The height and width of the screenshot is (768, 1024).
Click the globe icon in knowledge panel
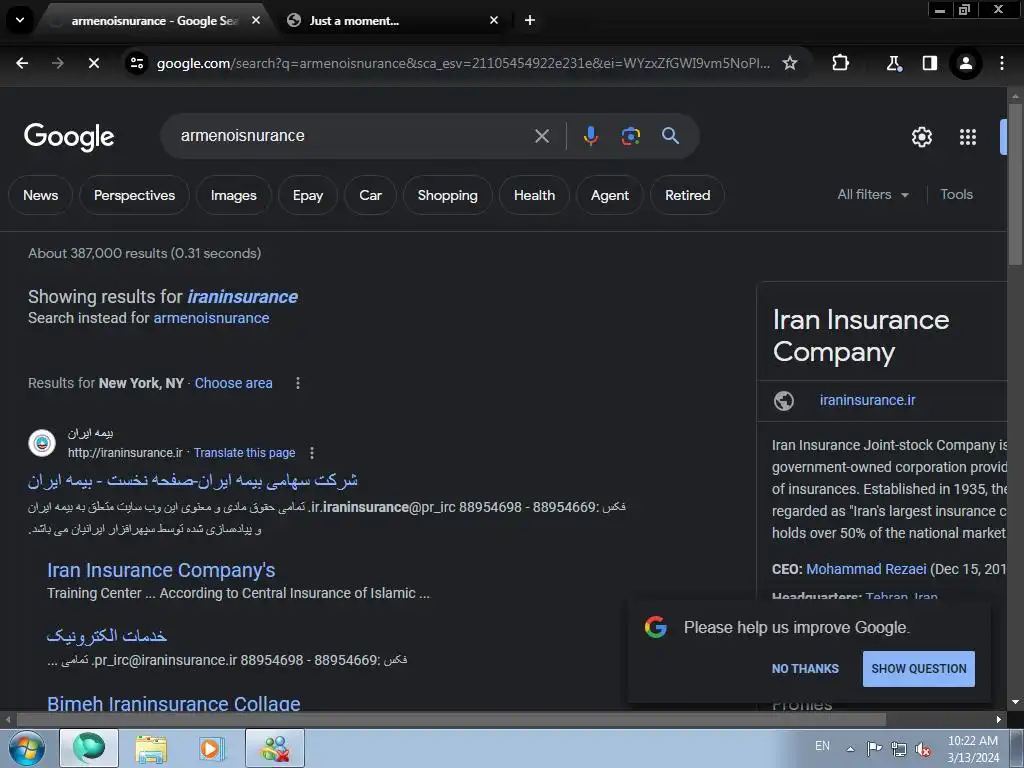pos(784,400)
